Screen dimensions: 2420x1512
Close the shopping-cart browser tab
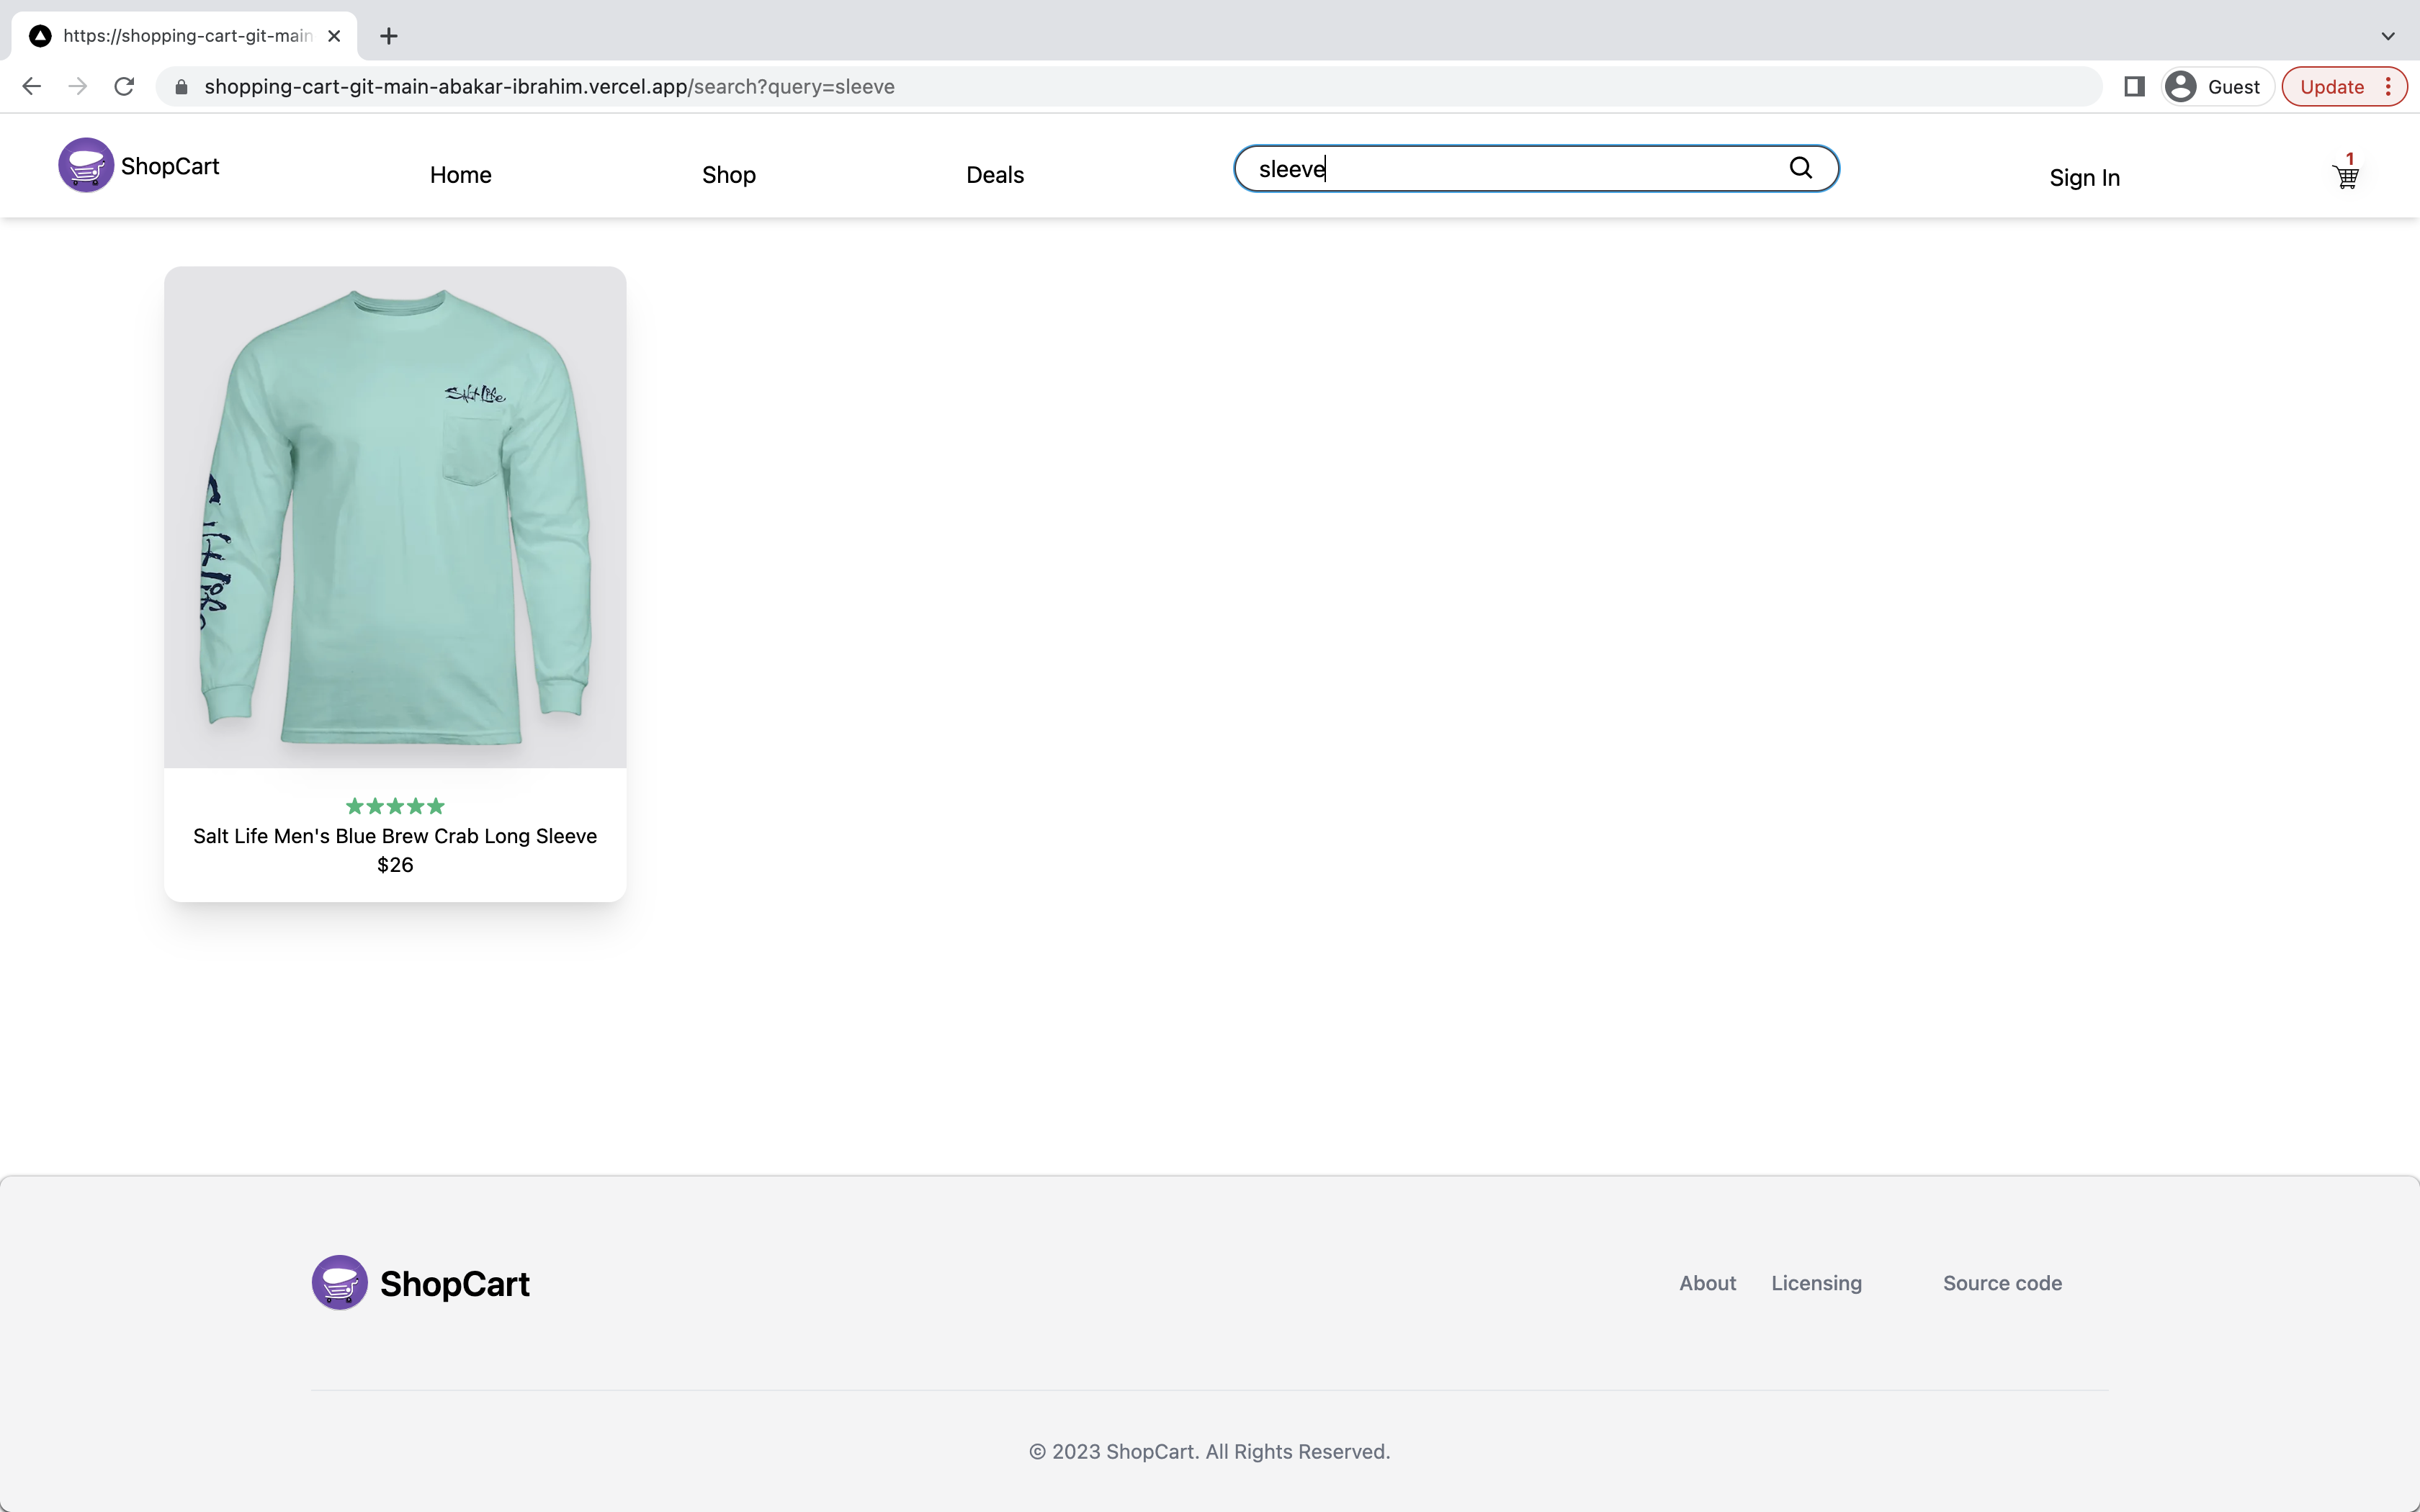click(334, 36)
